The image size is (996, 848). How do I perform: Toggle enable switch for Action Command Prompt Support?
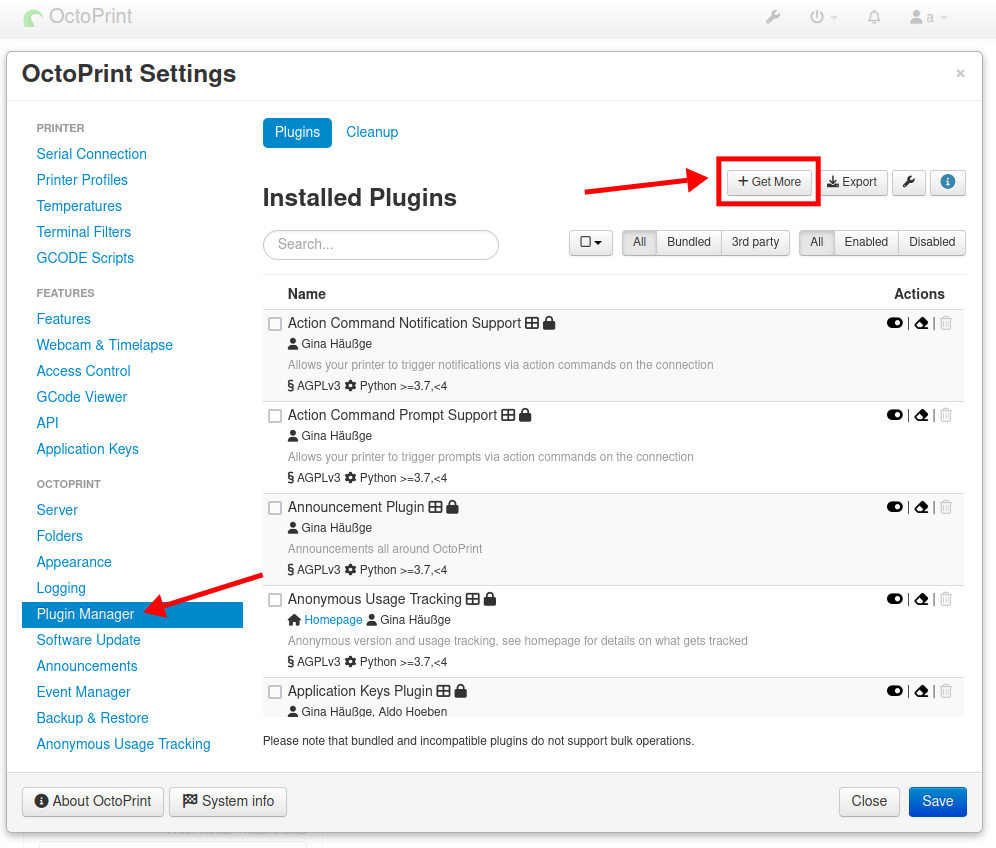click(894, 415)
